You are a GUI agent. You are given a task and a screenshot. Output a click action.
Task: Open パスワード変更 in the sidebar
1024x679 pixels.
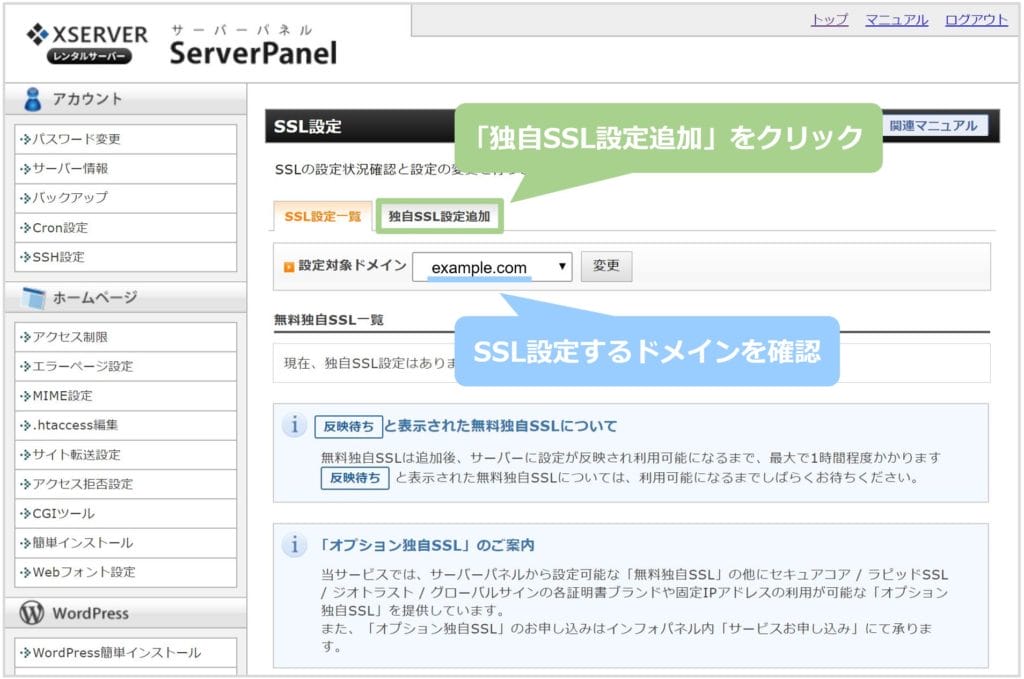[x=77, y=139]
